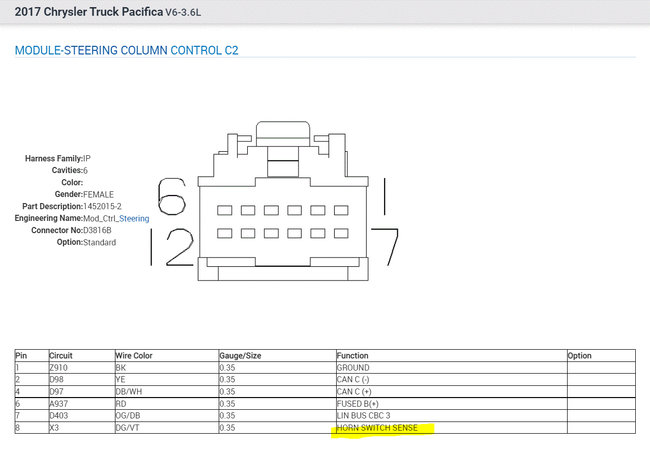This screenshot has height=451, width=650.
Task: Click the Pin column header
Action: pyautogui.click(x=32, y=356)
